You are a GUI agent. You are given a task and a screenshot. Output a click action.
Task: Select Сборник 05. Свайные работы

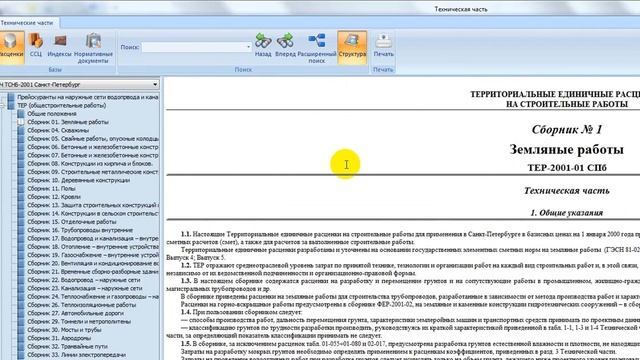(x=93, y=139)
